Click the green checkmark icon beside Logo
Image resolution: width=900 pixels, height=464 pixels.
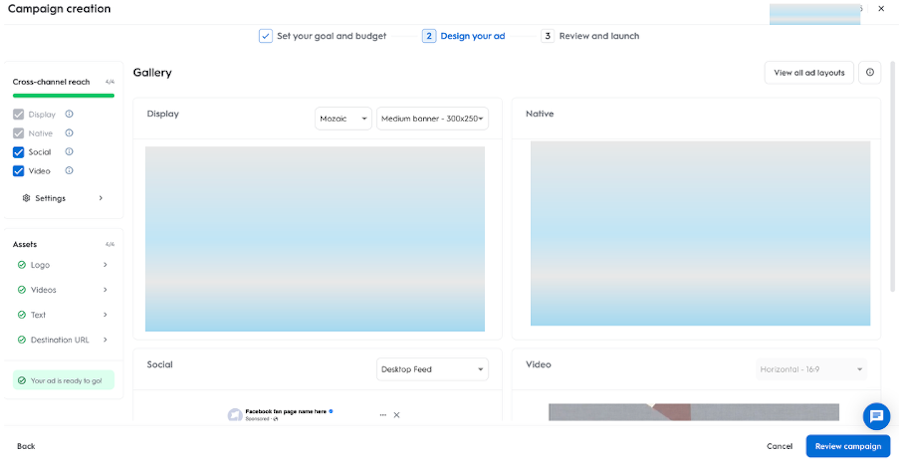(22, 265)
